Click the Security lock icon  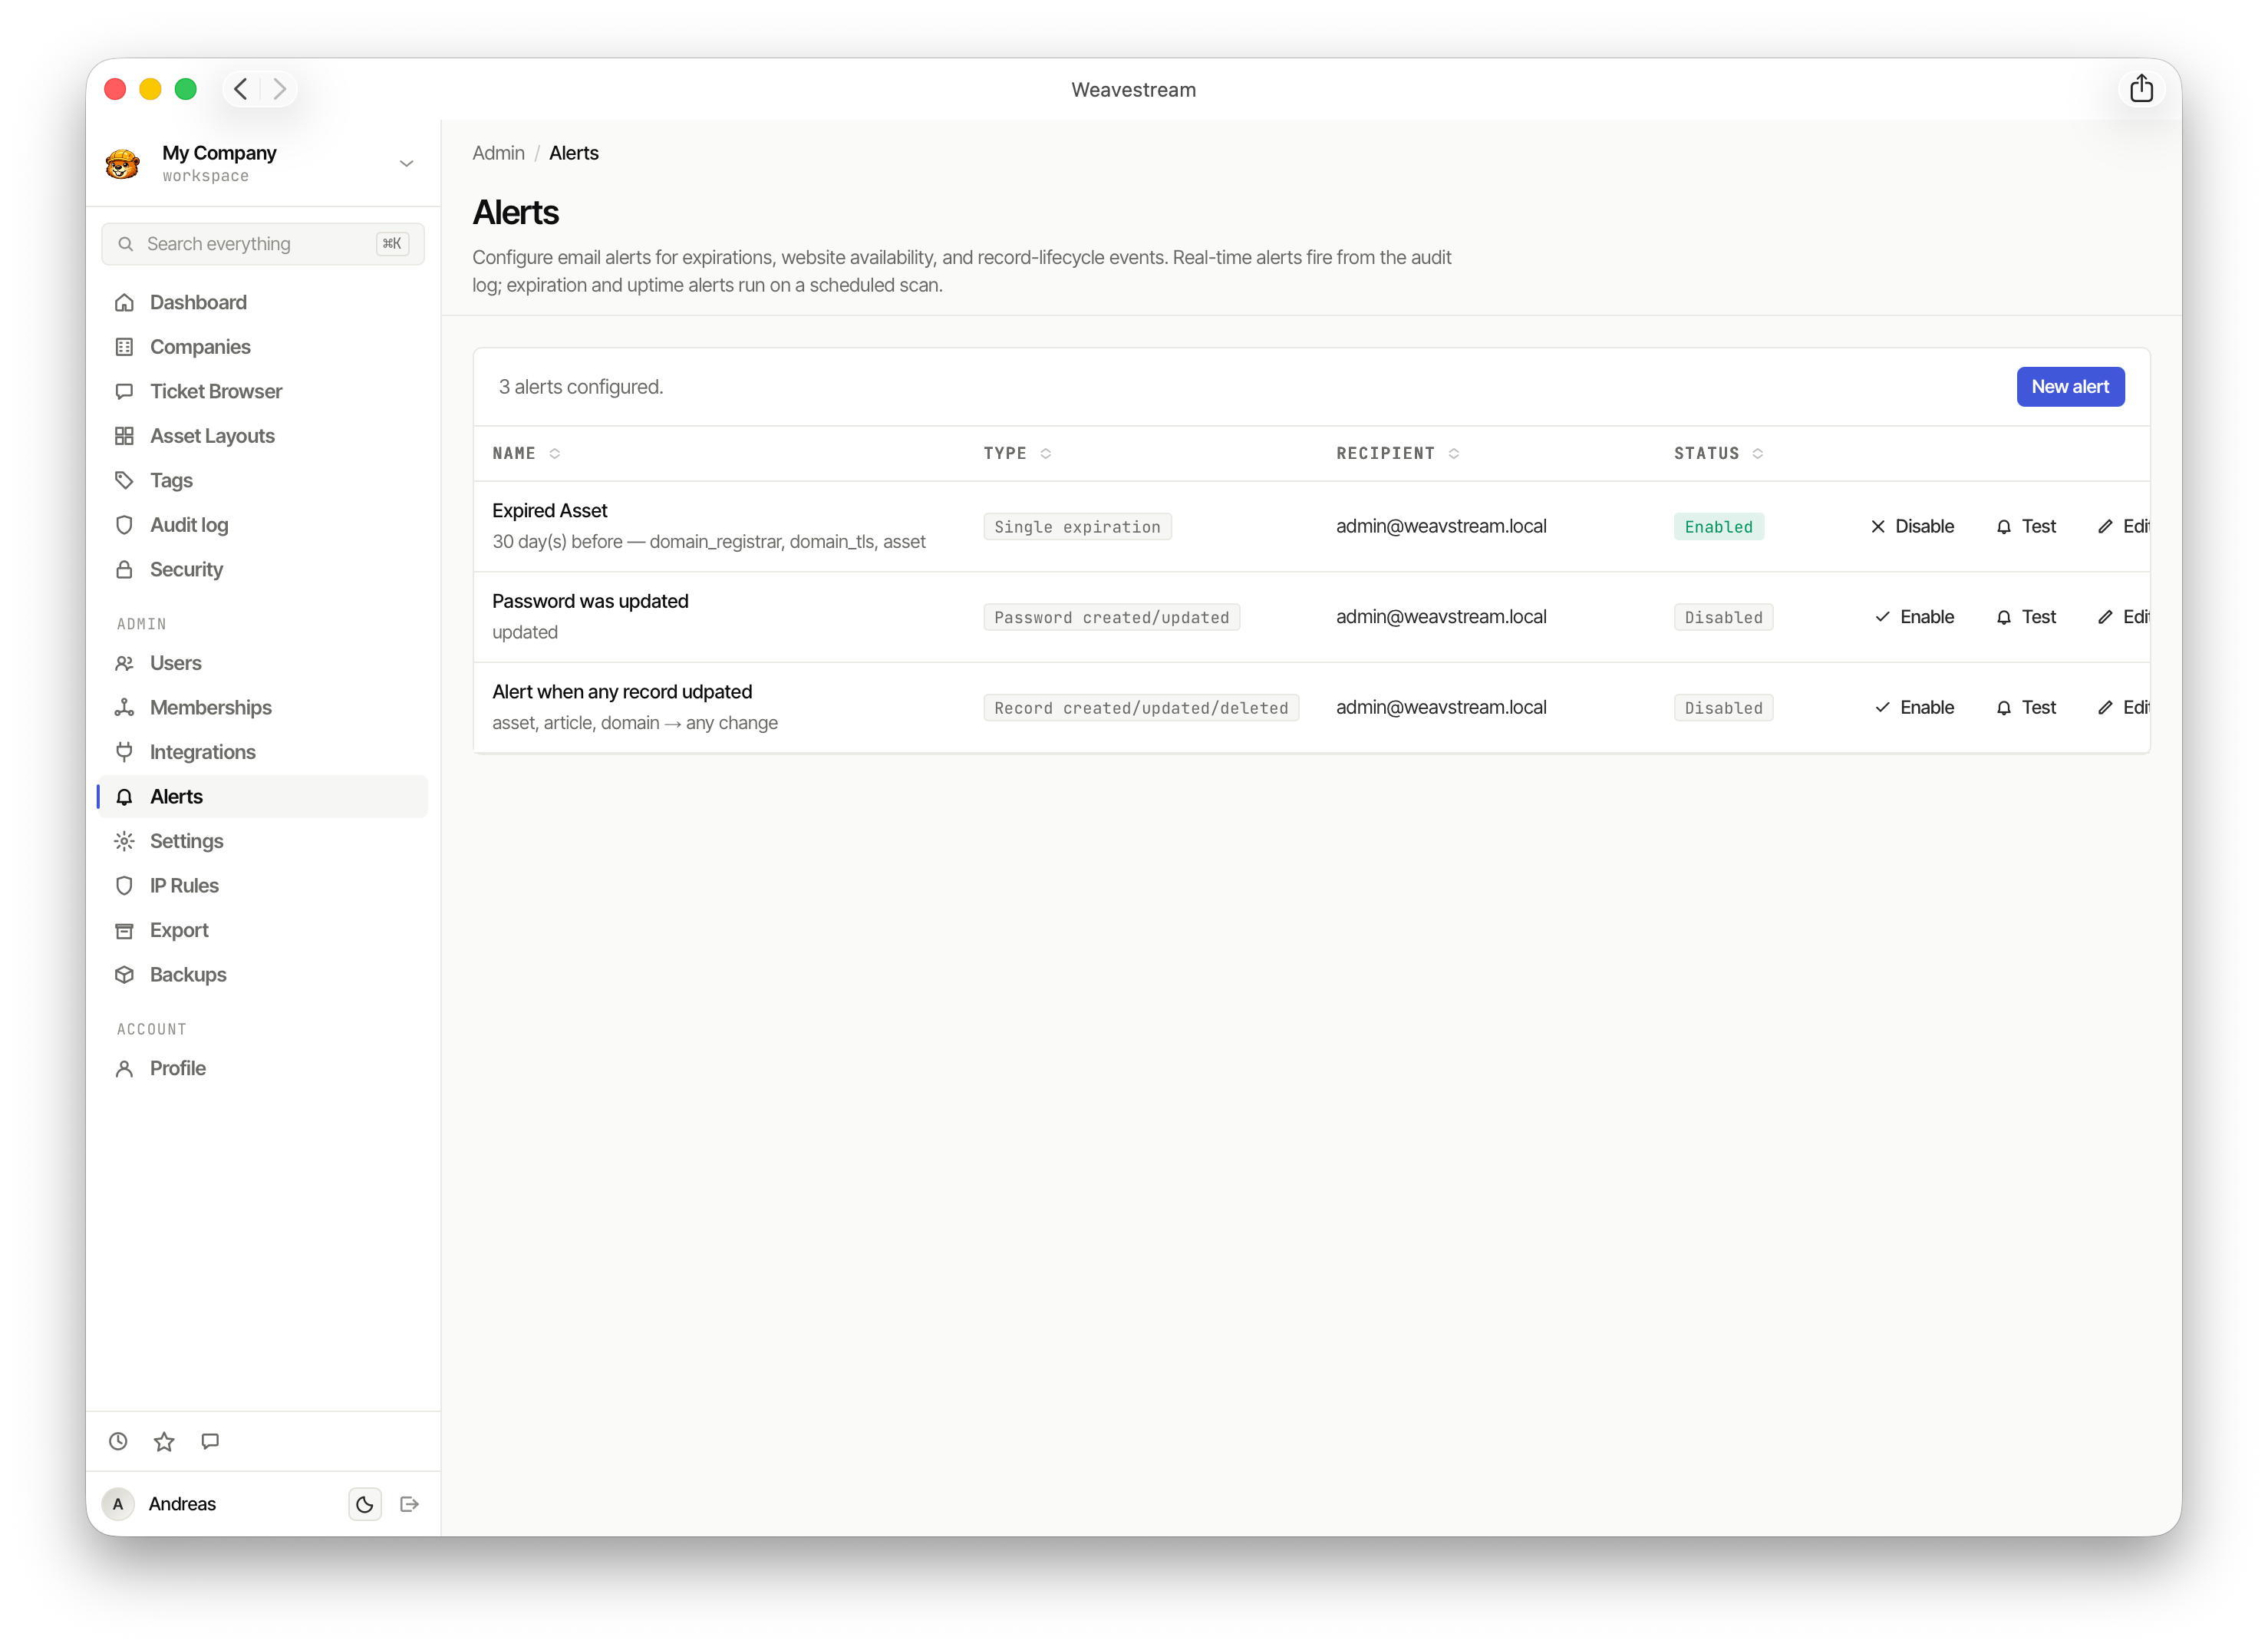(124, 569)
